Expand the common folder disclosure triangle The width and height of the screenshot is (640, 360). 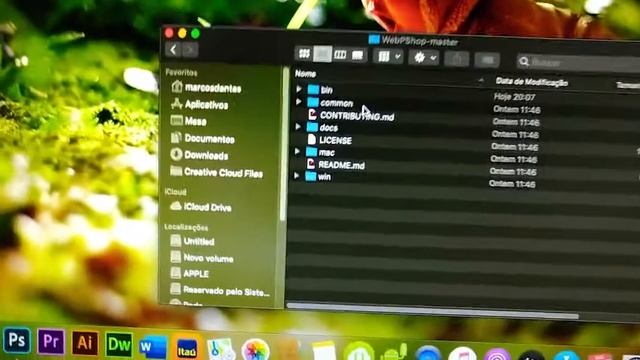coord(298,102)
